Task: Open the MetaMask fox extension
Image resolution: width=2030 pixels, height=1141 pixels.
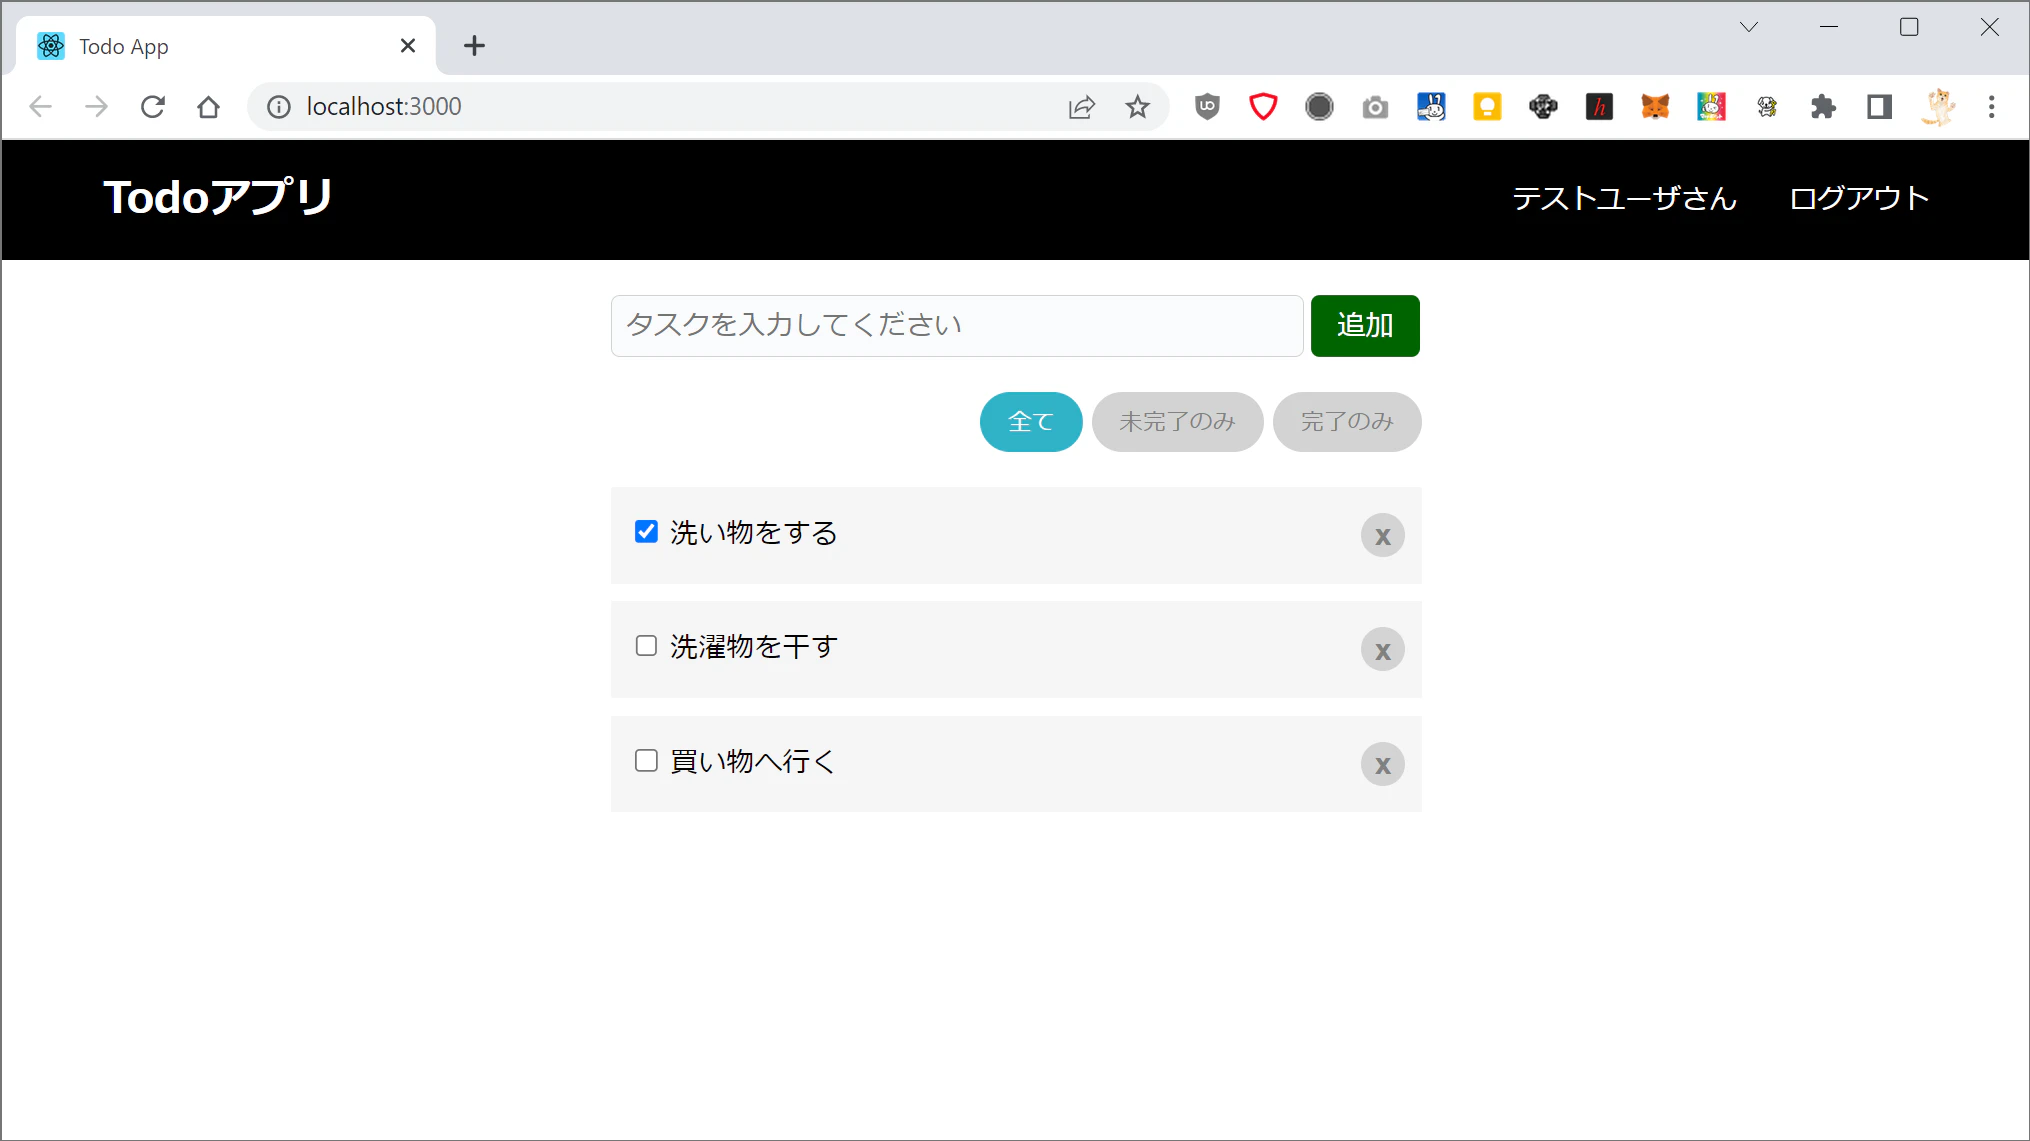Action: pyautogui.click(x=1655, y=107)
